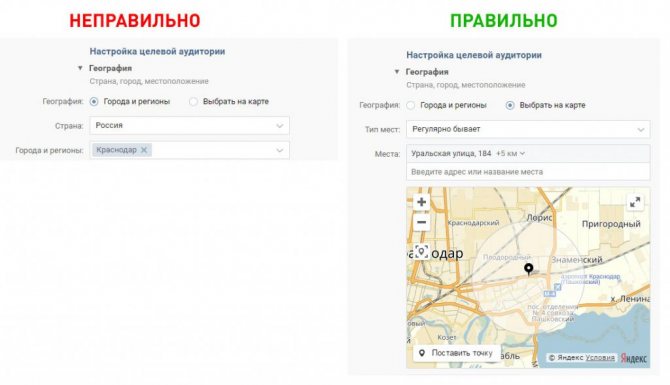The width and height of the screenshot is (670, 385).
Task: Open the Страна dropdown showing Россия
Action: (x=189, y=126)
